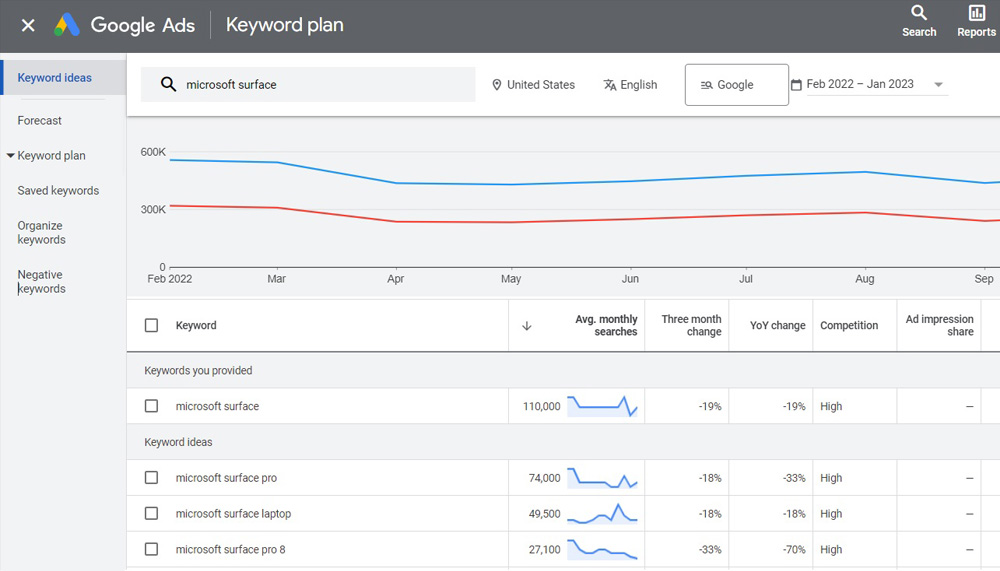
Task: Click the 27,100 monthly searches value
Action: click(x=544, y=549)
